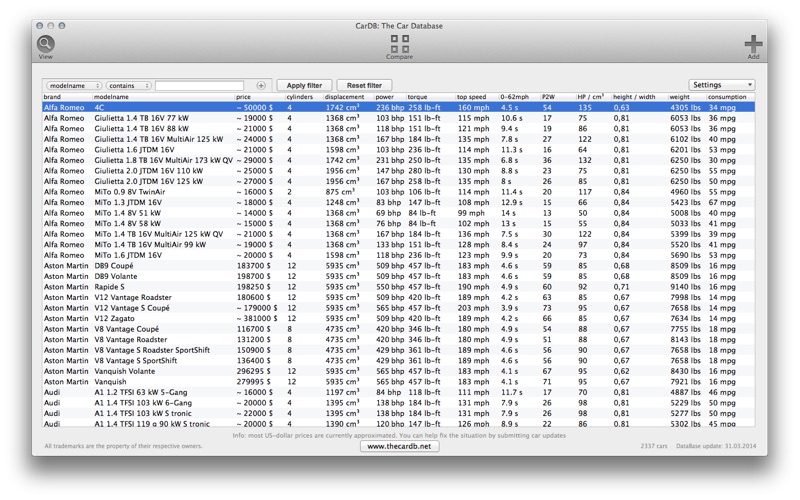Select Aston Martin V12 Zagato row
This screenshot has height=500, width=800.
click(398, 318)
